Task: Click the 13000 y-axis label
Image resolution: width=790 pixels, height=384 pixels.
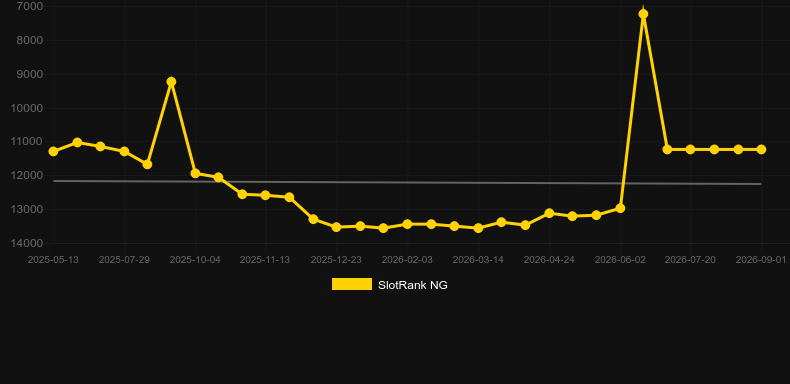Action: (27, 209)
